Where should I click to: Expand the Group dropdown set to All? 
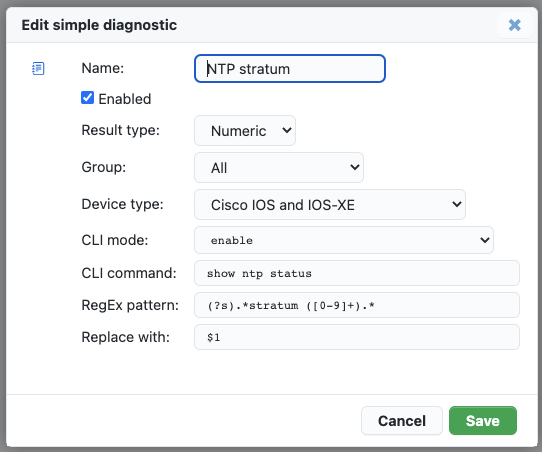279,168
